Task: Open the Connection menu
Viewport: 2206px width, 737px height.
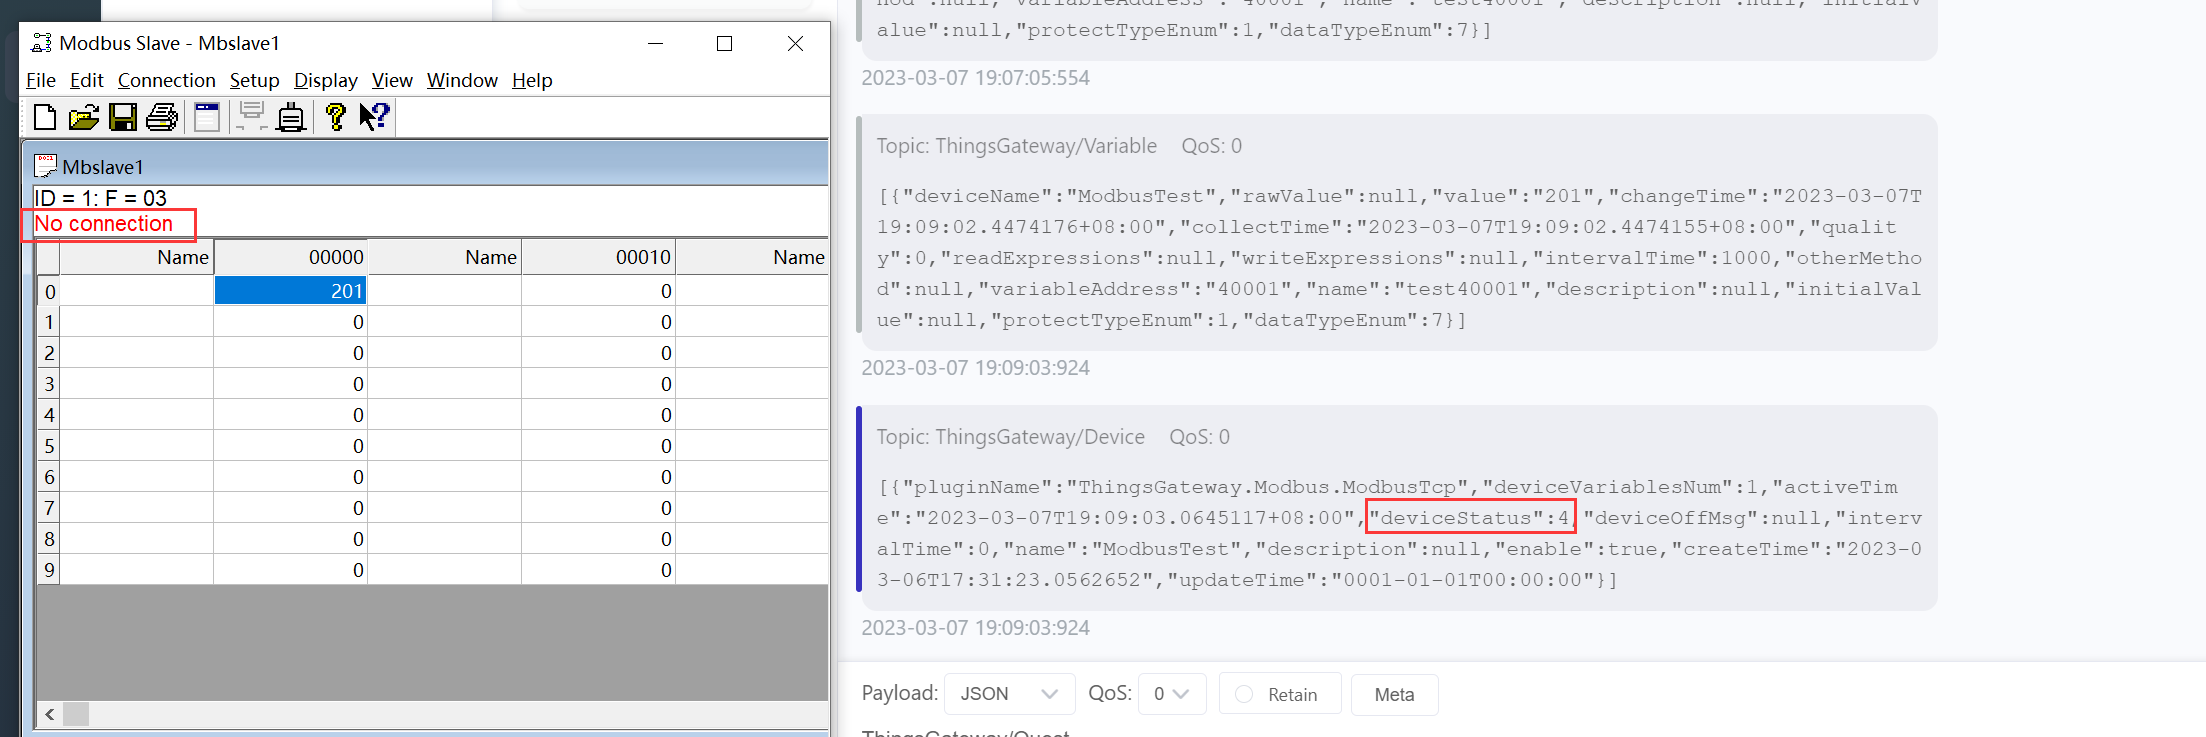Action: (x=166, y=80)
